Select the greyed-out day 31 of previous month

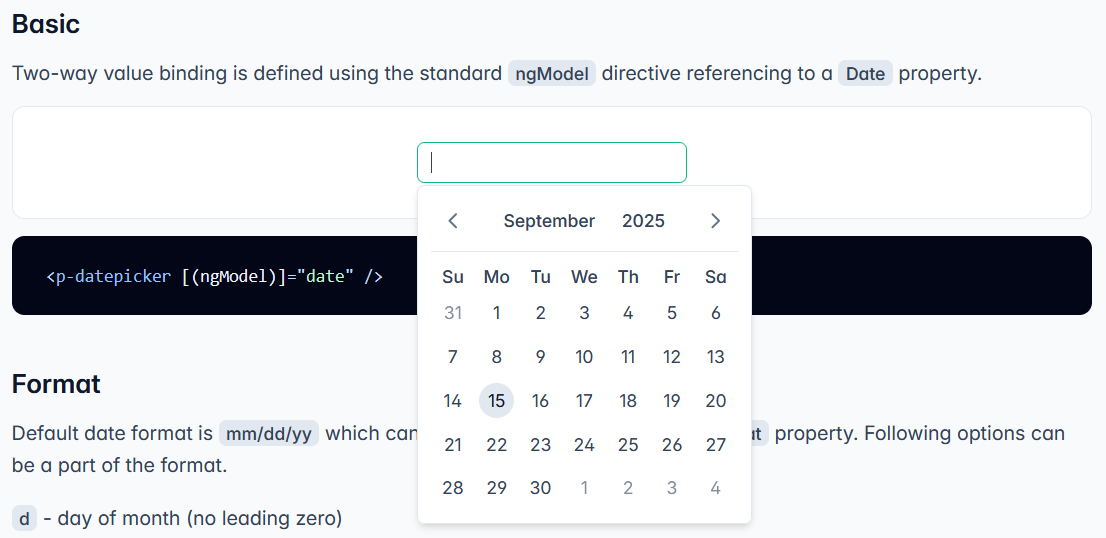coord(453,313)
